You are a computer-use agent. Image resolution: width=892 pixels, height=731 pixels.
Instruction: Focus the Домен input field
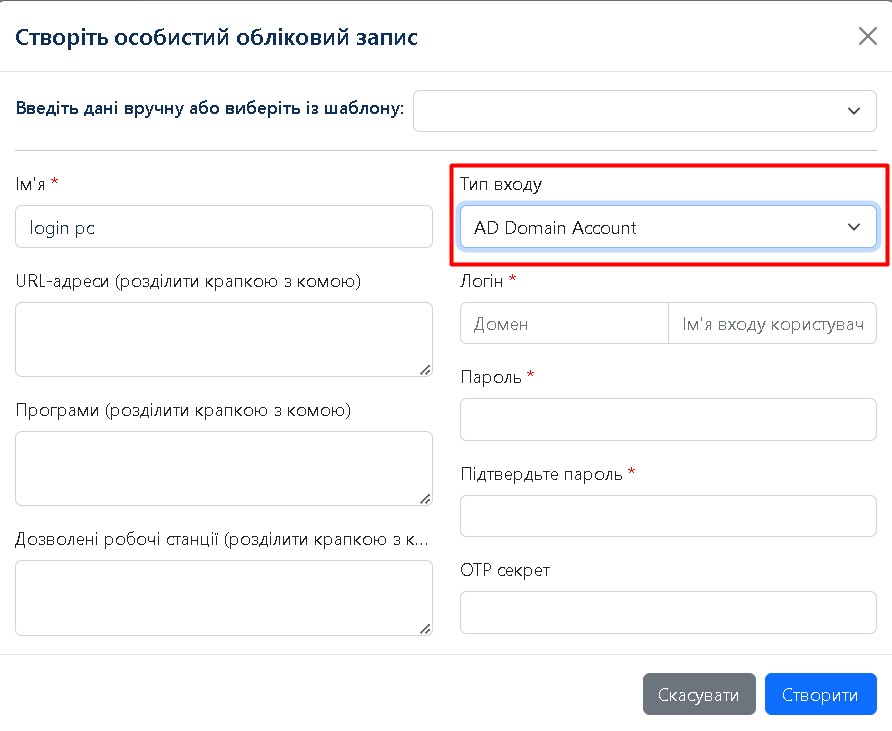pos(564,324)
